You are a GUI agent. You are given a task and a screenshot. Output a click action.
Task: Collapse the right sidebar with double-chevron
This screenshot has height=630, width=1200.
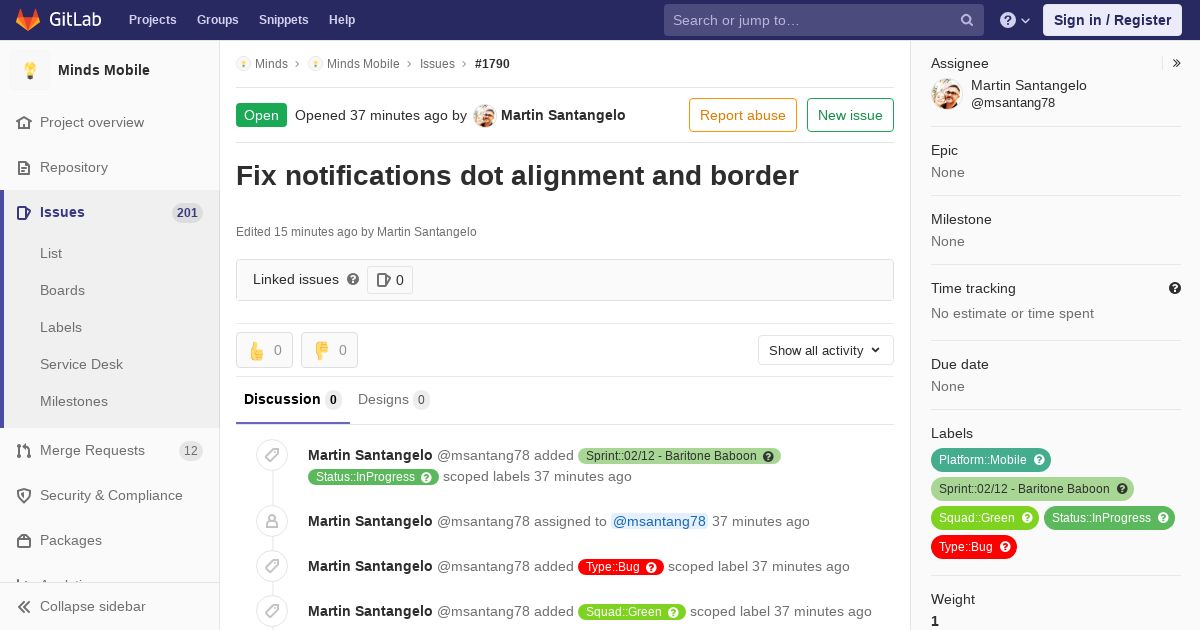1177,63
